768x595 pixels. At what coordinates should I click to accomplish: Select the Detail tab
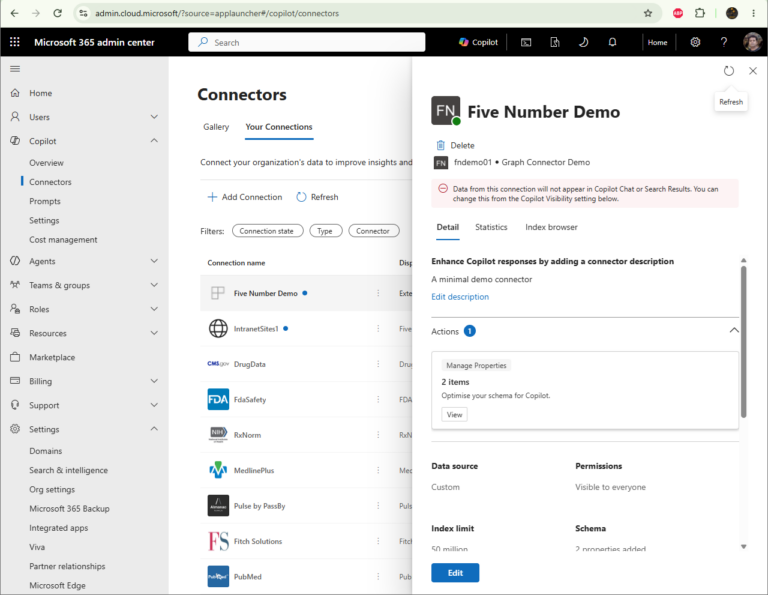448,227
